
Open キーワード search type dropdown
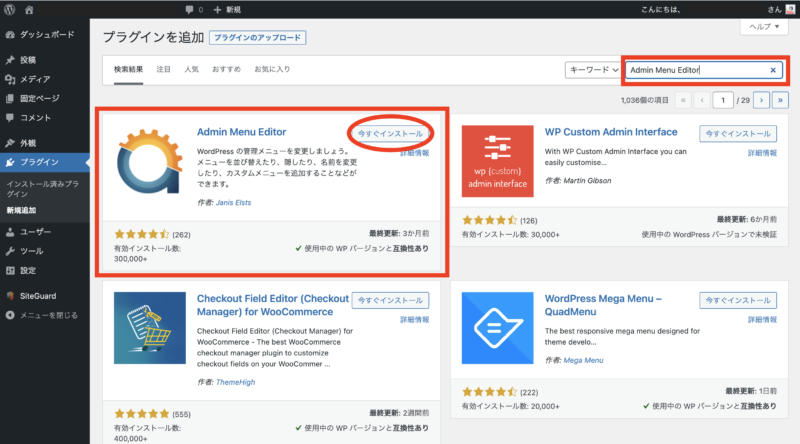(593, 70)
